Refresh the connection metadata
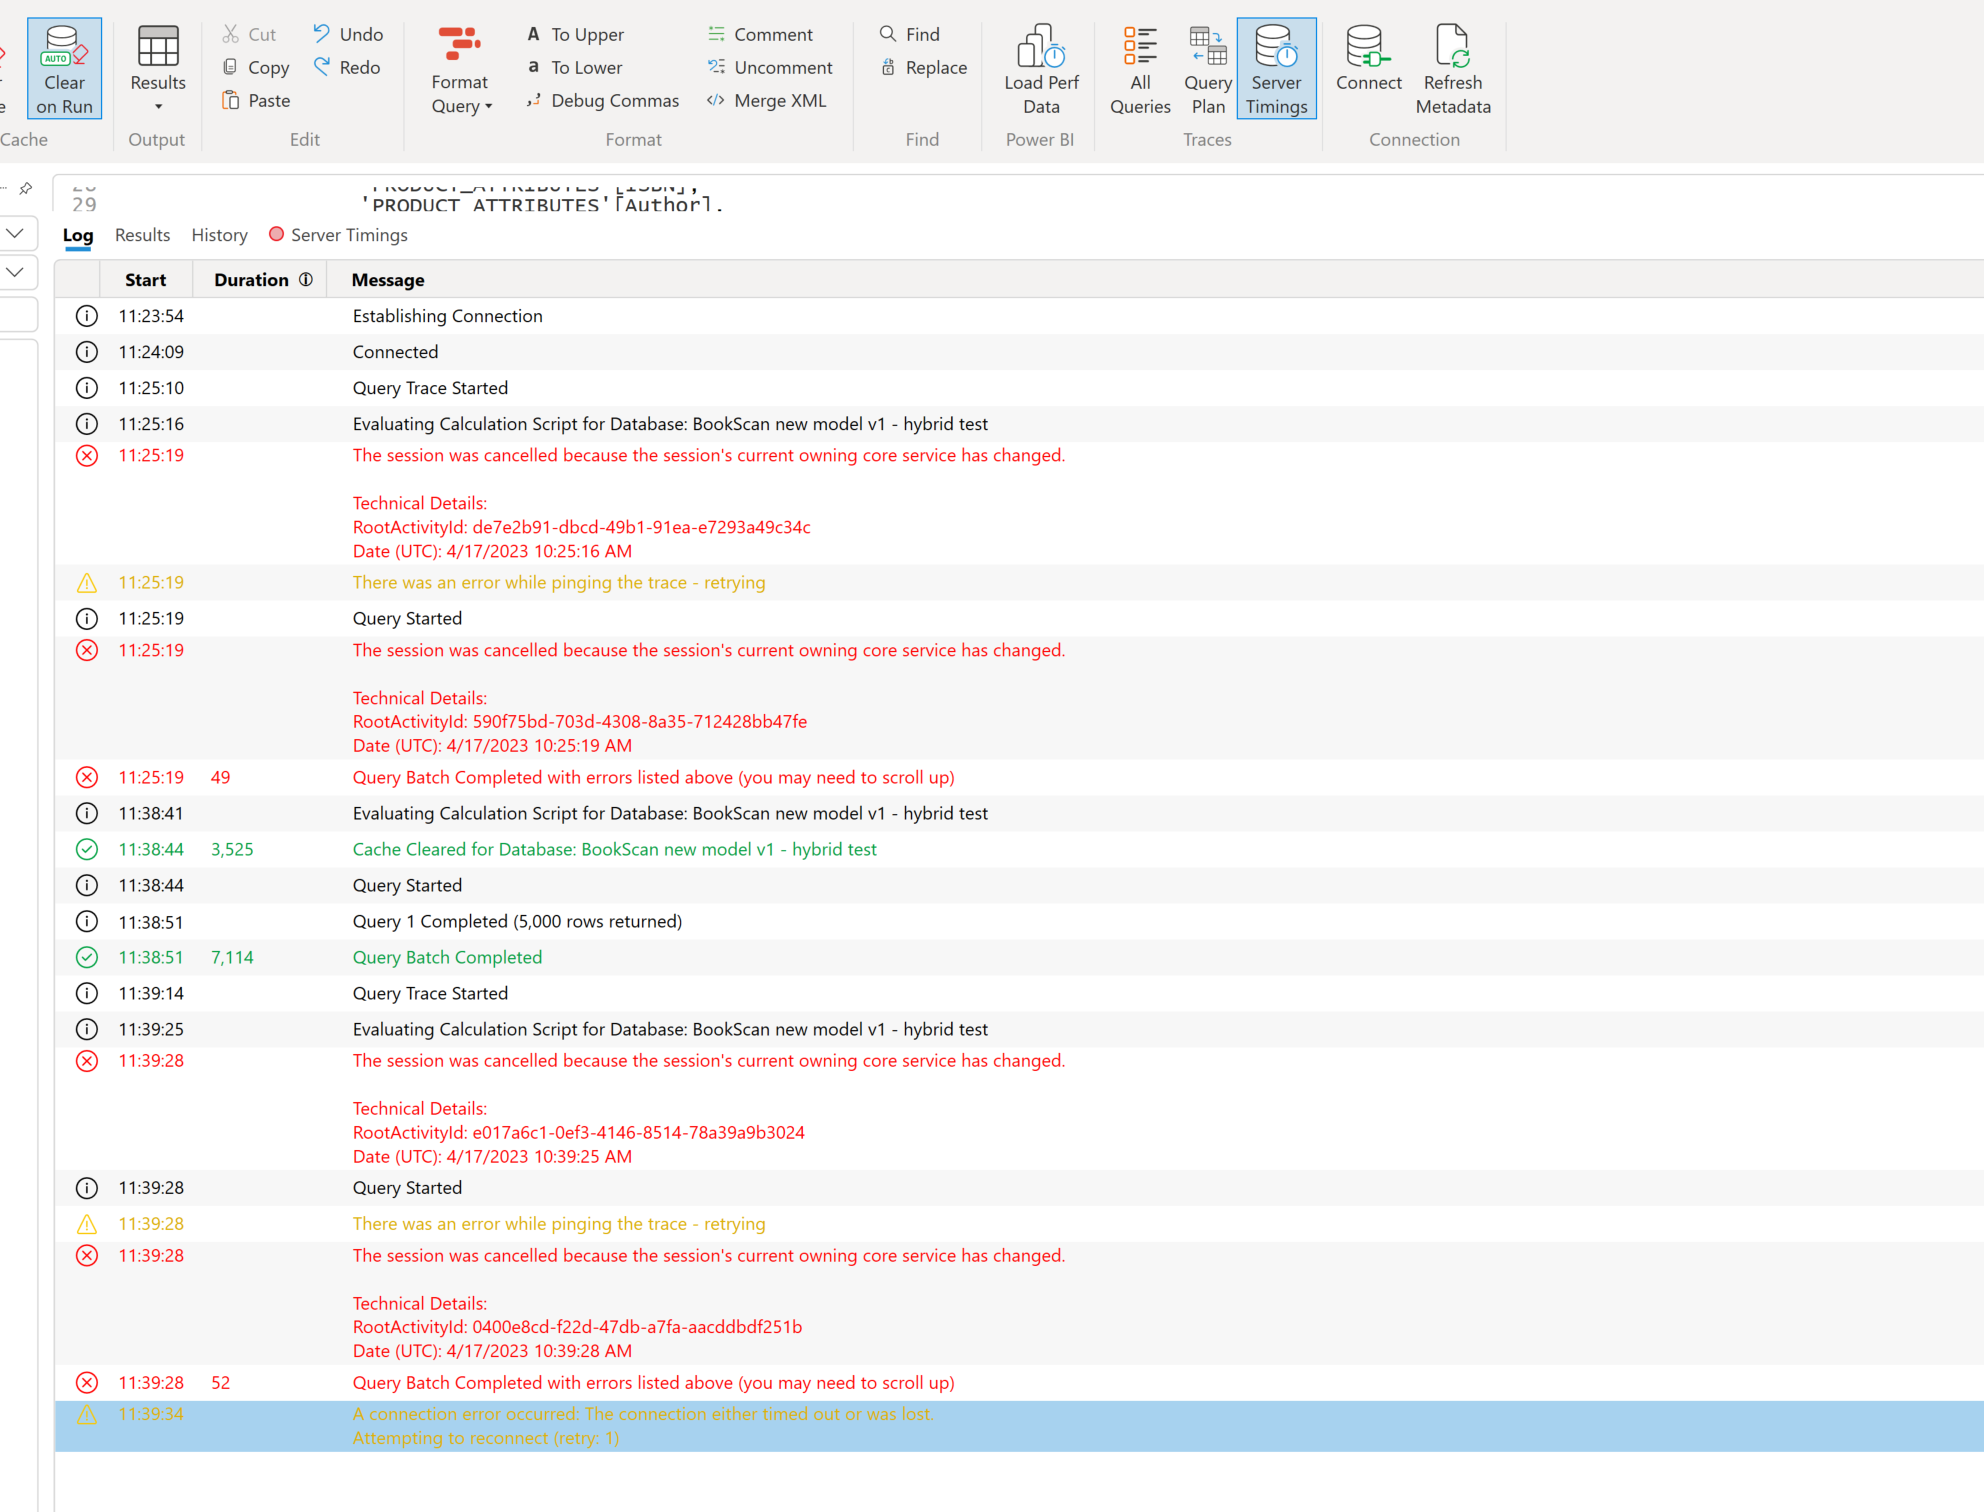Image resolution: width=1984 pixels, height=1512 pixels. (x=1452, y=67)
